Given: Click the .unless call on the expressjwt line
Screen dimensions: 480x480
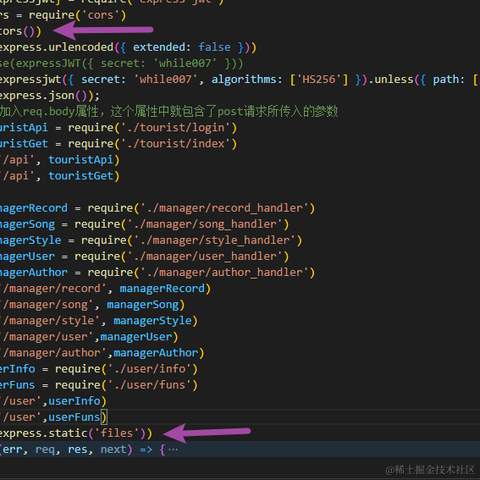Looking at the screenshot, I should tap(391, 79).
